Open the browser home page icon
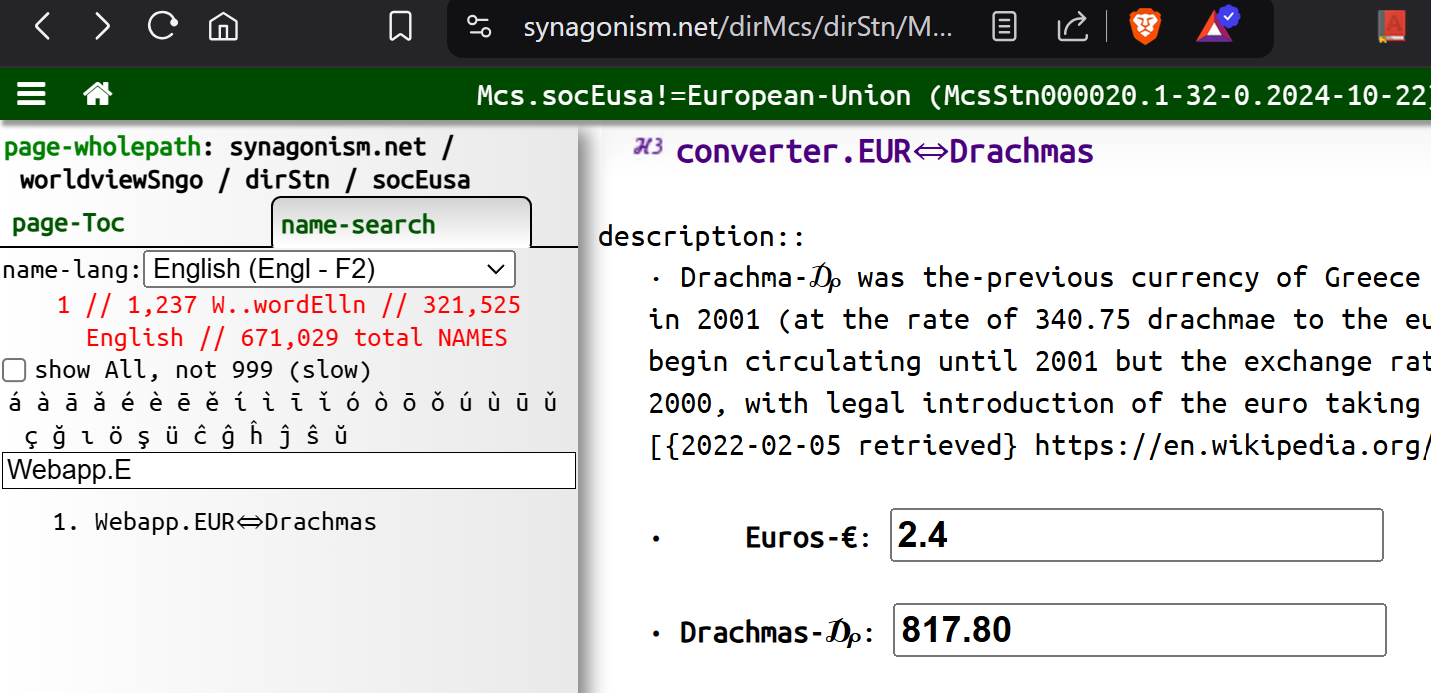This screenshot has height=693, width=1431. tap(223, 27)
